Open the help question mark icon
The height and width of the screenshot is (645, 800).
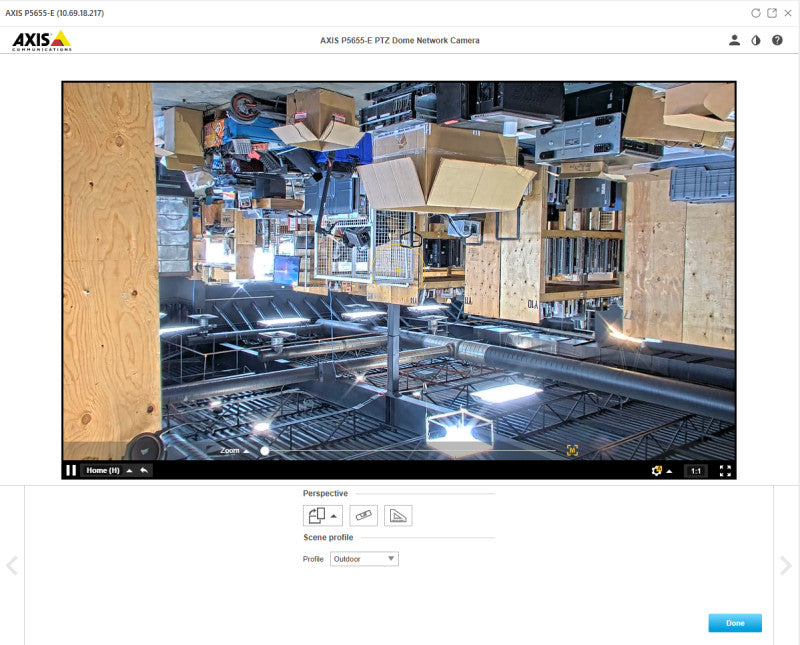coord(777,40)
